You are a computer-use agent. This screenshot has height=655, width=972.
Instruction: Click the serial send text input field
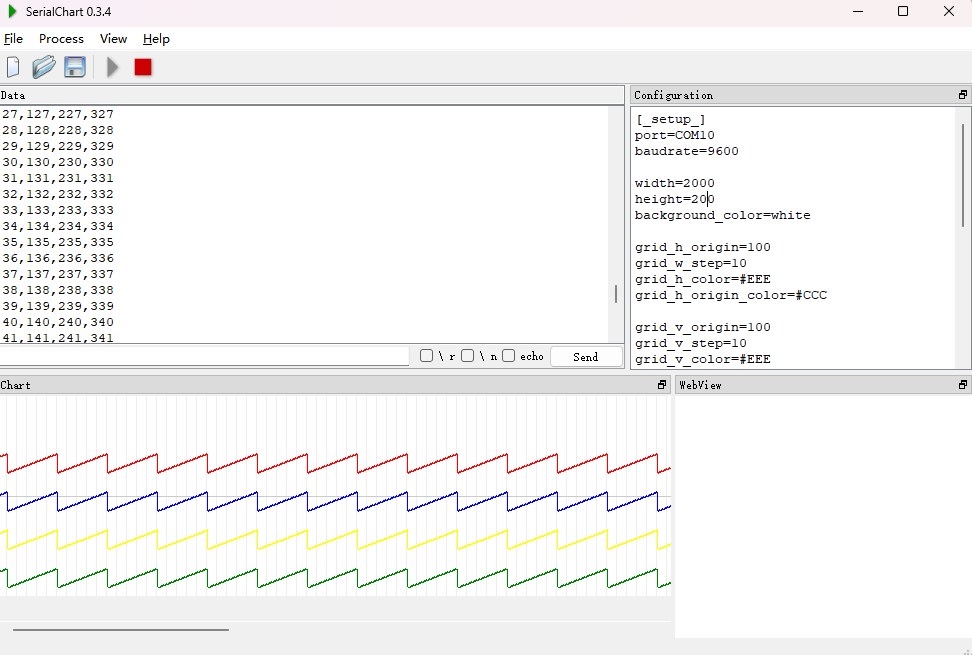click(204, 356)
